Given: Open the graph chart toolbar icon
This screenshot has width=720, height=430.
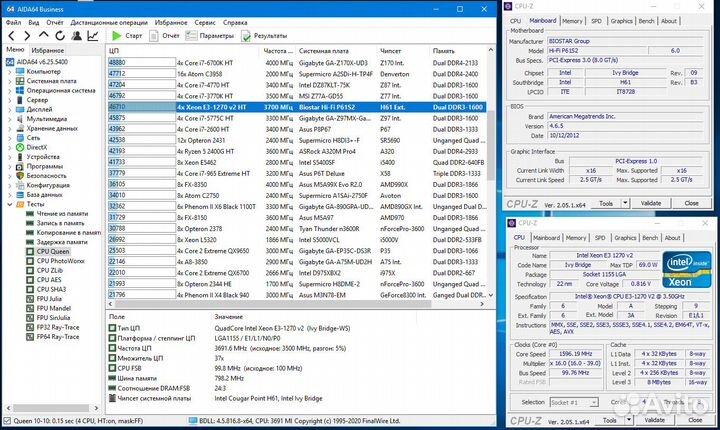Looking at the screenshot, I should coord(93,36).
